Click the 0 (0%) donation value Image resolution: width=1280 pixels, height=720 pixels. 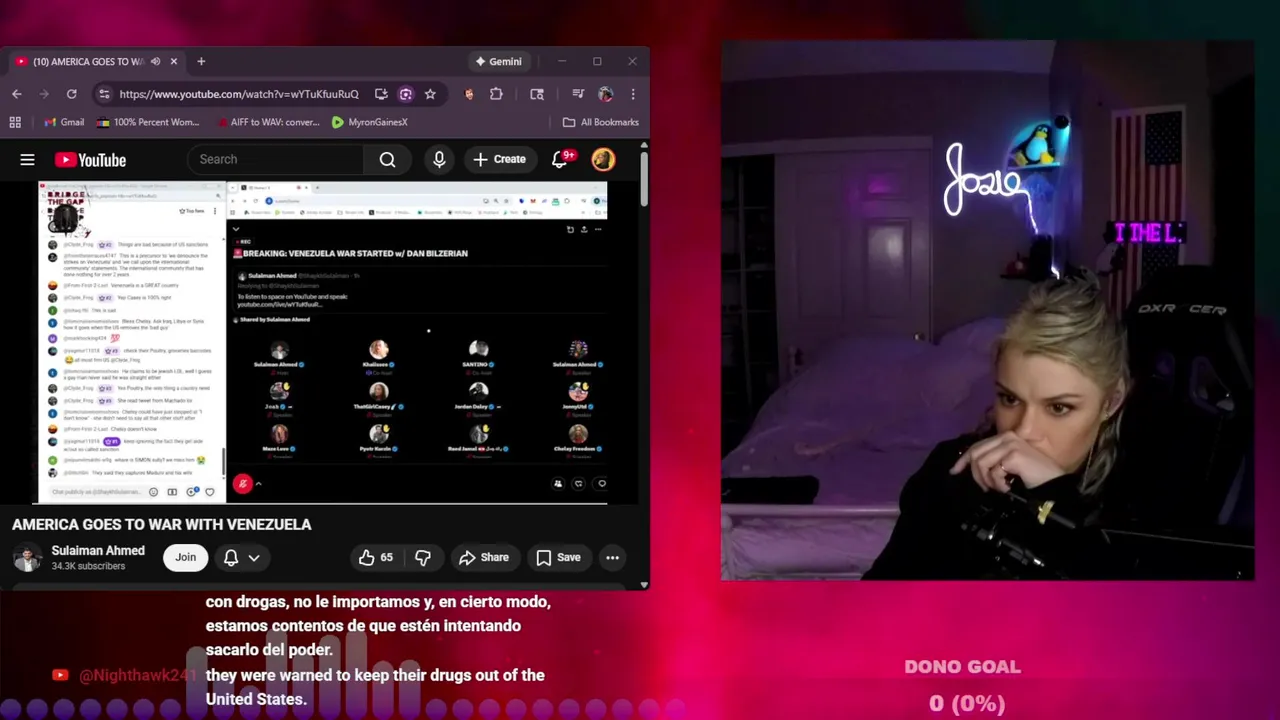pos(966,704)
